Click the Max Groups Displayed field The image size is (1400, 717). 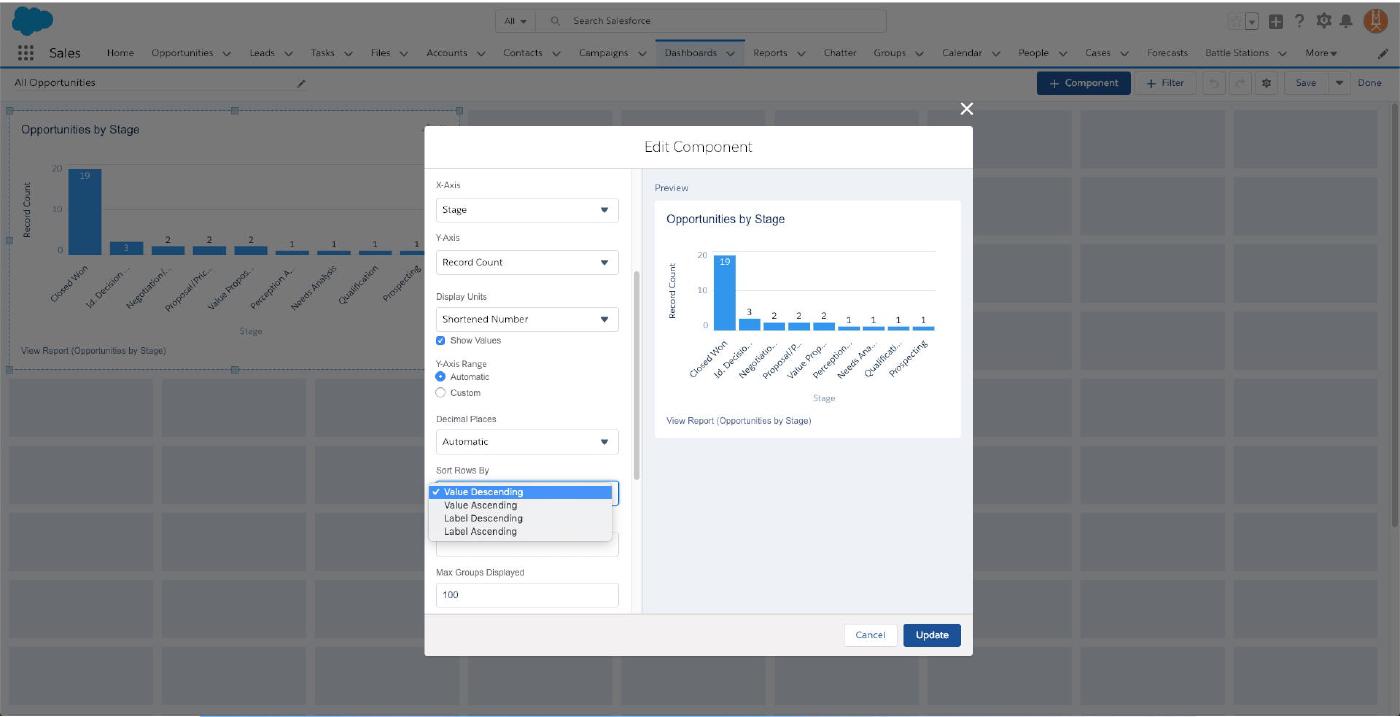click(x=527, y=595)
